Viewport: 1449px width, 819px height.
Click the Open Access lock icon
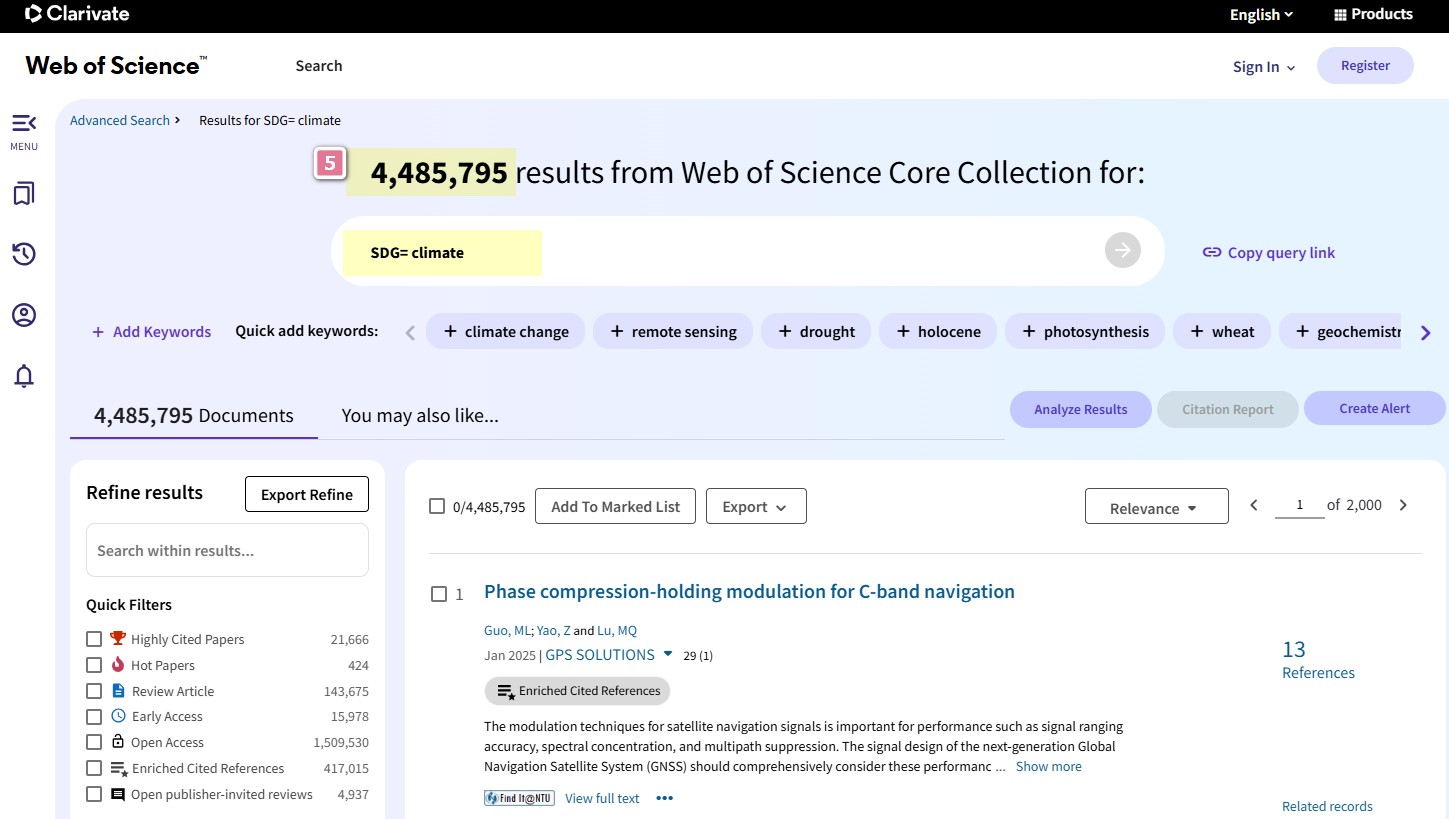(x=118, y=741)
